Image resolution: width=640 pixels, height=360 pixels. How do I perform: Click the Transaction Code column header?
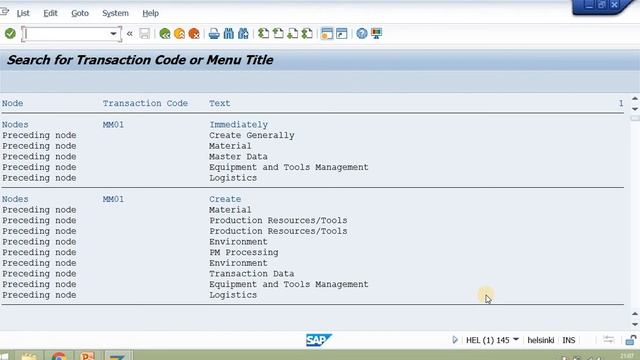pyautogui.click(x=145, y=103)
